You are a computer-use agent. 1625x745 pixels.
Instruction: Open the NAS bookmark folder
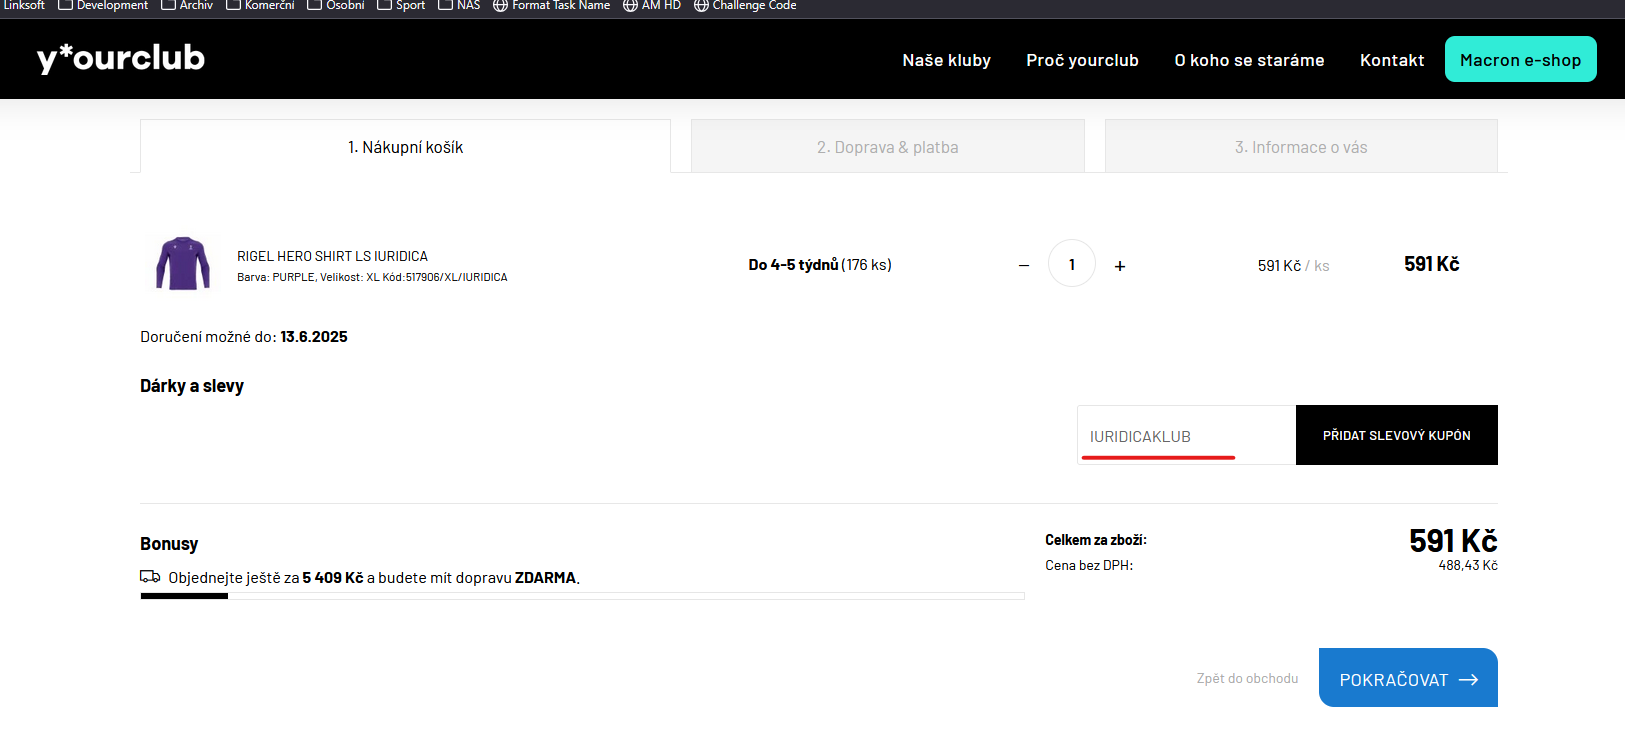point(459,5)
